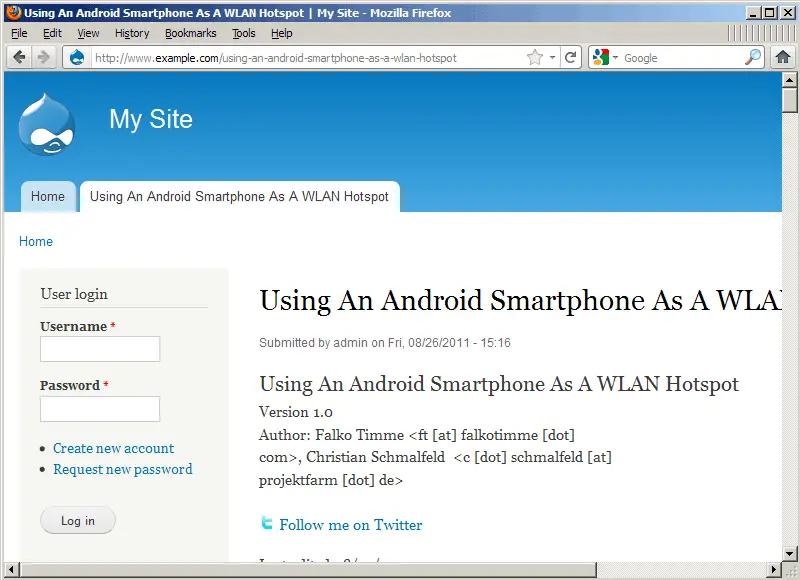This screenshot has width=800, height=580.
Task: Reload the current page
Action: 571,58
